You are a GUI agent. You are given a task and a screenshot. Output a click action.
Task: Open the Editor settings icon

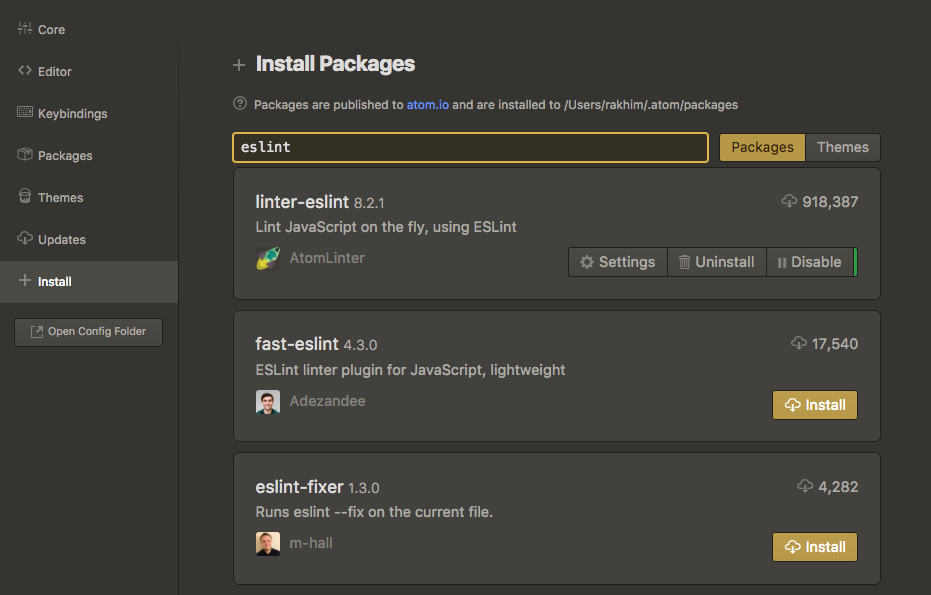coord(24,71)
